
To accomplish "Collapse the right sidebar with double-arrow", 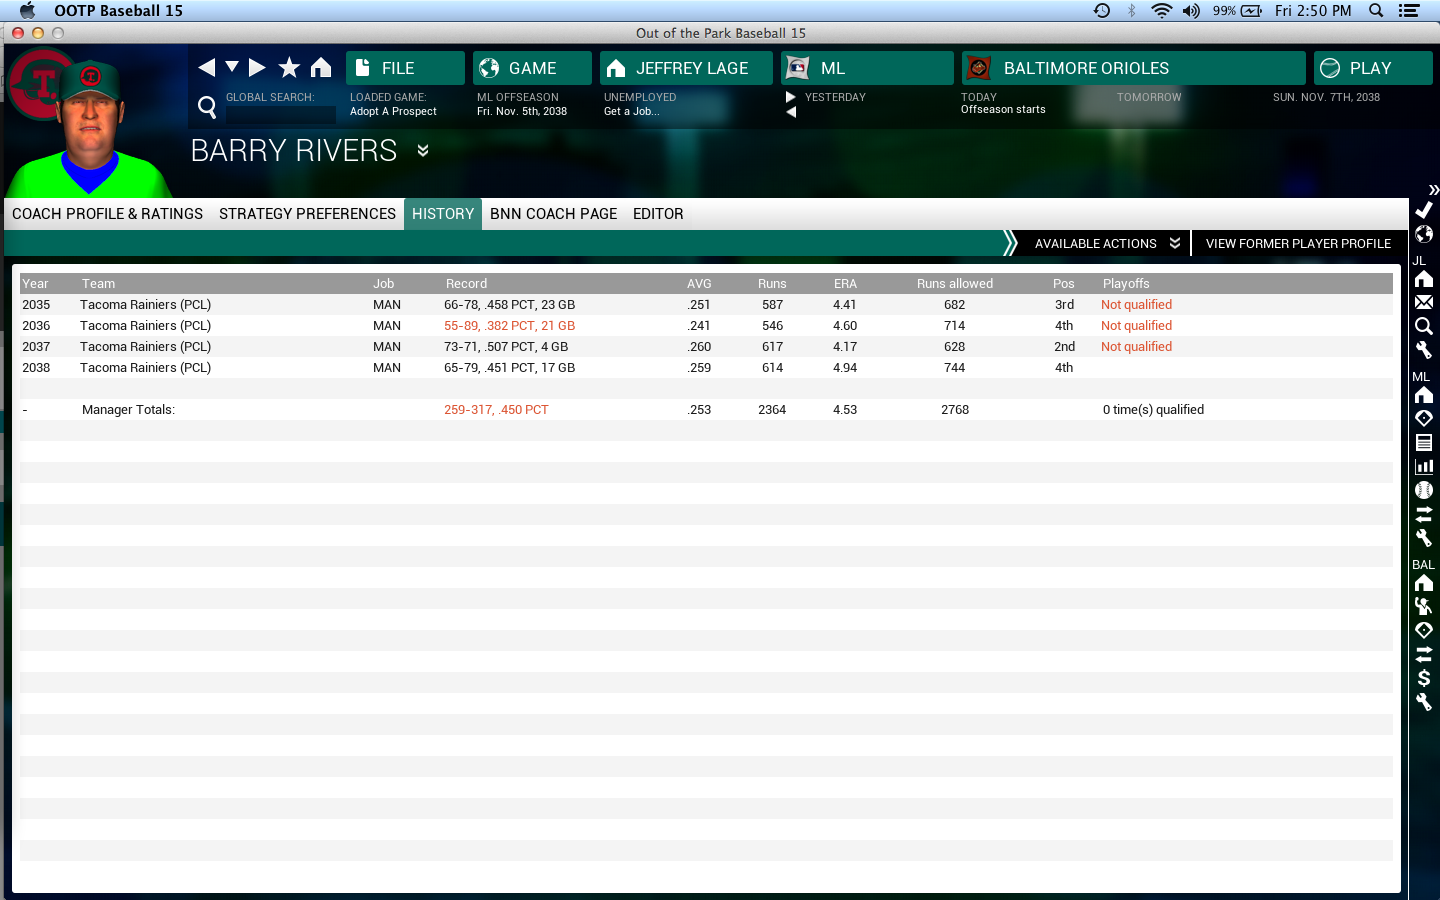I will click(1433, 189).
